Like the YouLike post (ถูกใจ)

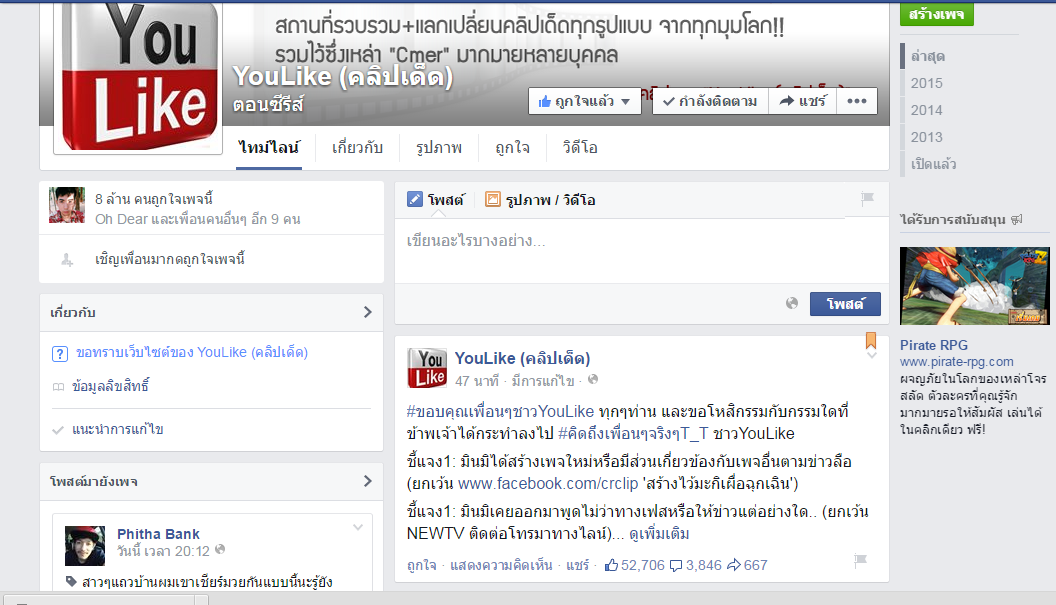(x=422, y=565)
